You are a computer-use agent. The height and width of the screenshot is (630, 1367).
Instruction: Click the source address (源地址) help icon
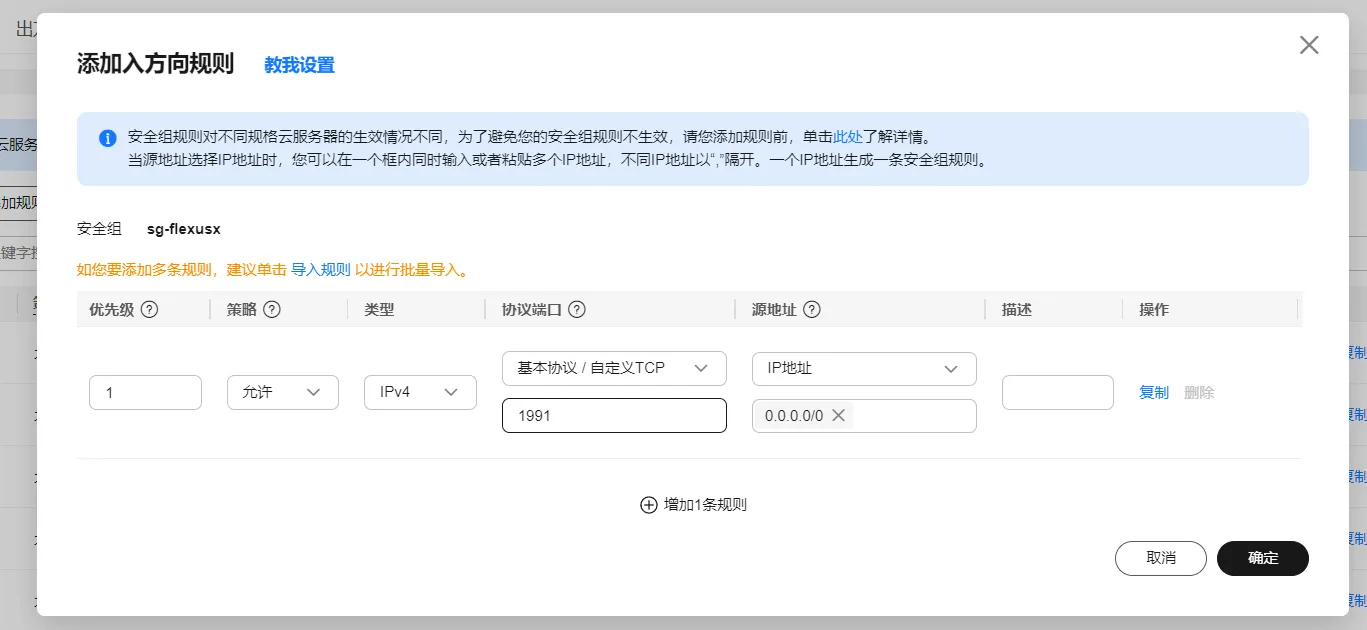pos(812,310)
